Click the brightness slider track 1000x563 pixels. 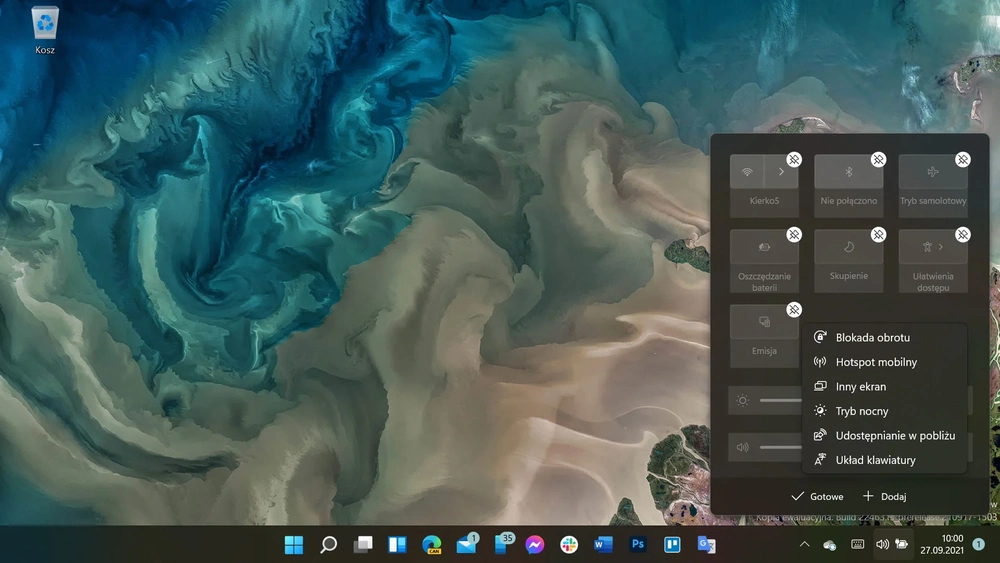[x=781, y=400]
